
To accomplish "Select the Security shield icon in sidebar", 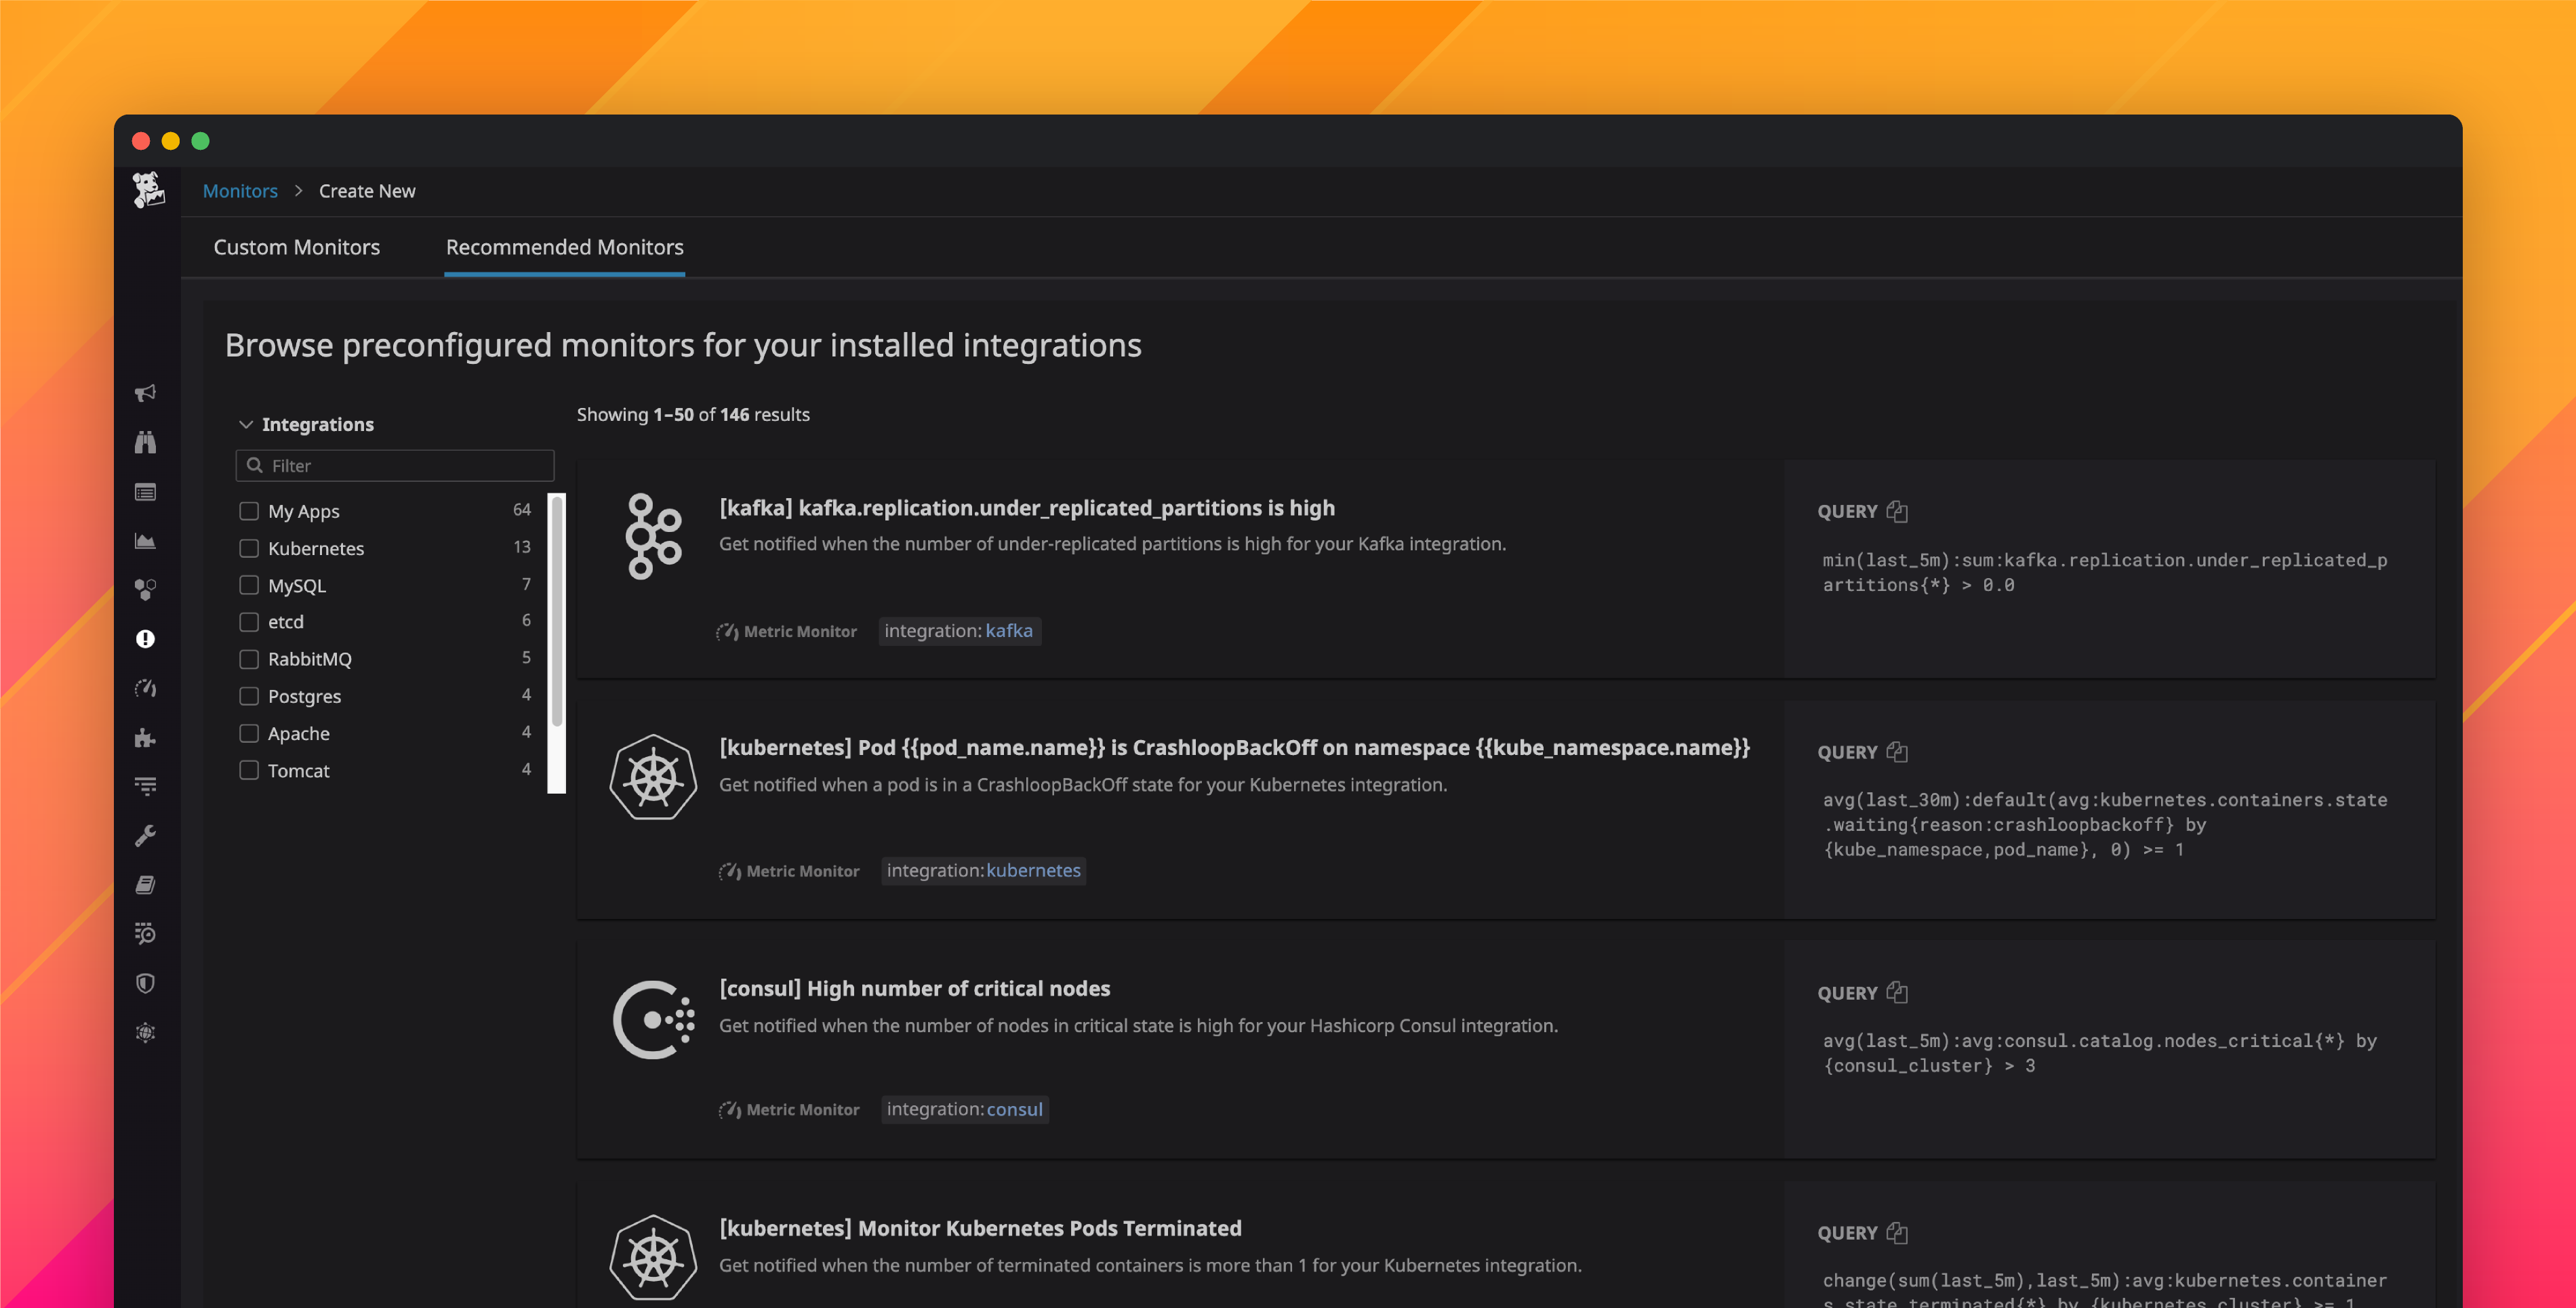I will 146,982.
